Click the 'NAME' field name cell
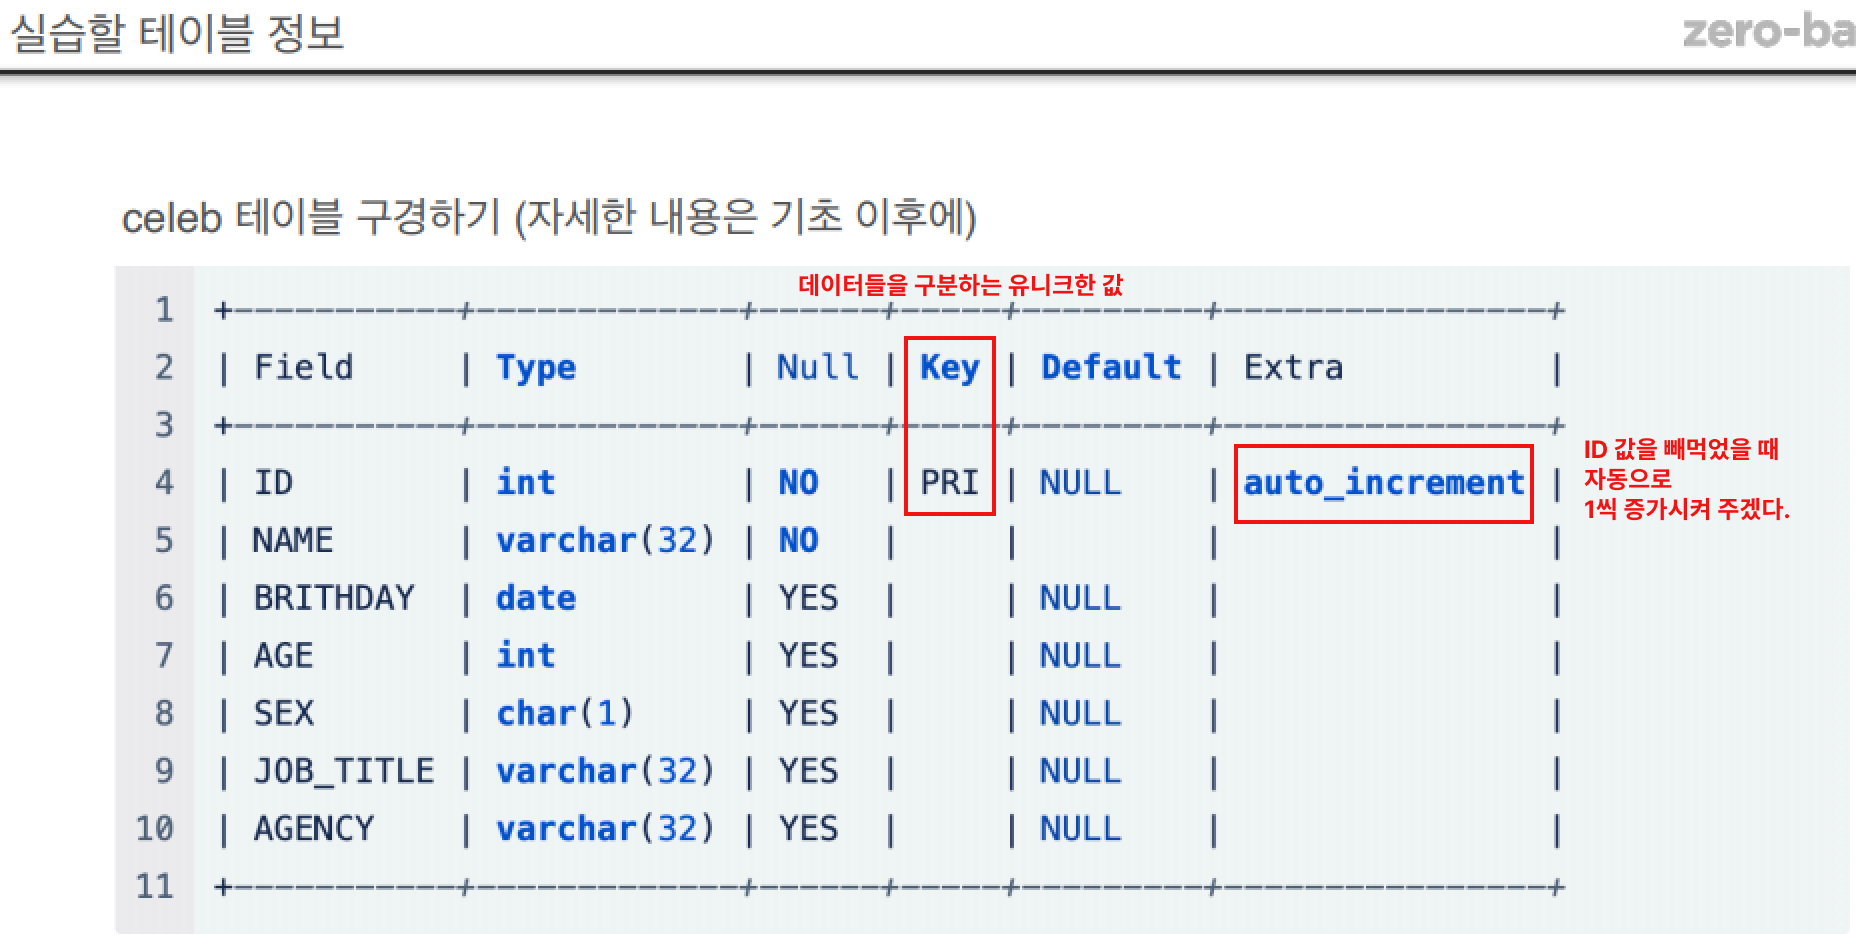 tap(293, 541)
